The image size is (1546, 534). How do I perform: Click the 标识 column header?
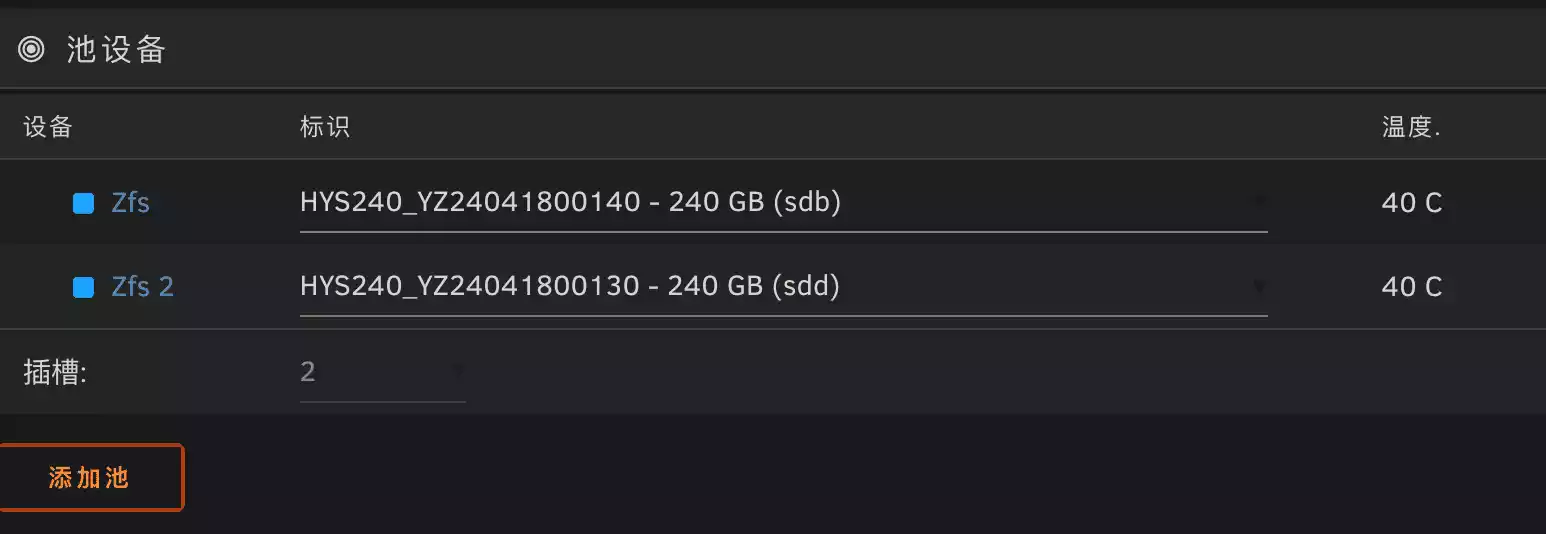325,127
